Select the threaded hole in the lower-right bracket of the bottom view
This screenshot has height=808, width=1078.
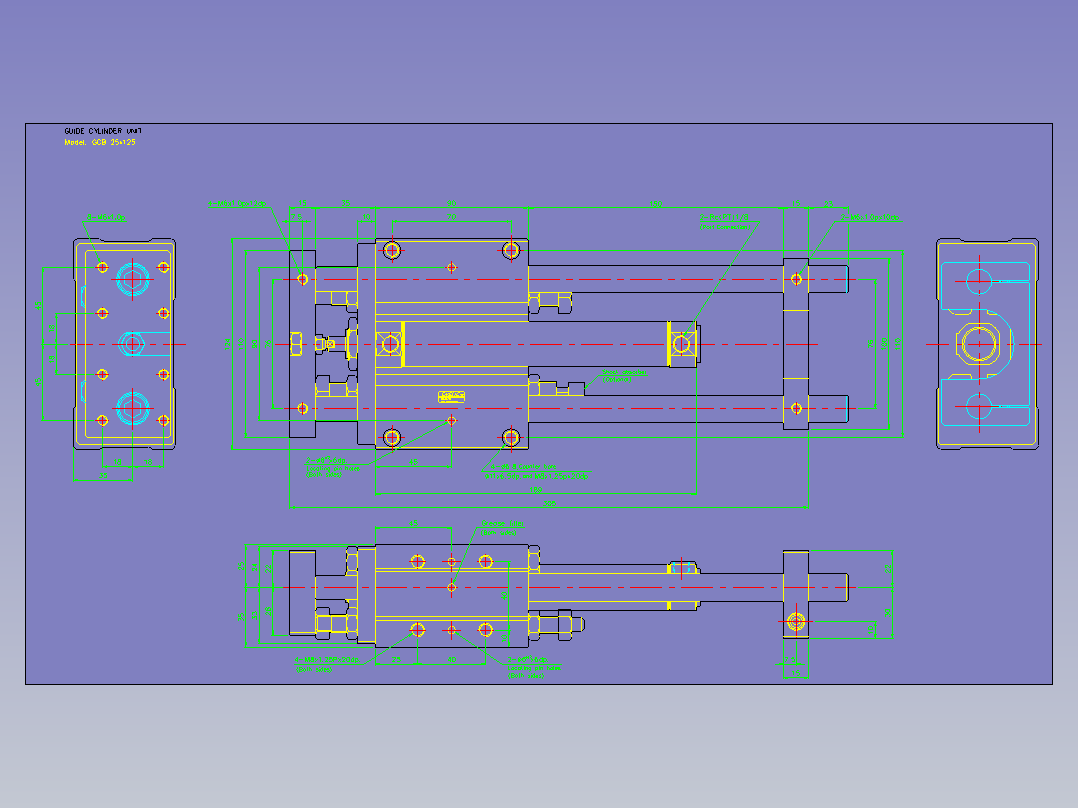(795, 622)
